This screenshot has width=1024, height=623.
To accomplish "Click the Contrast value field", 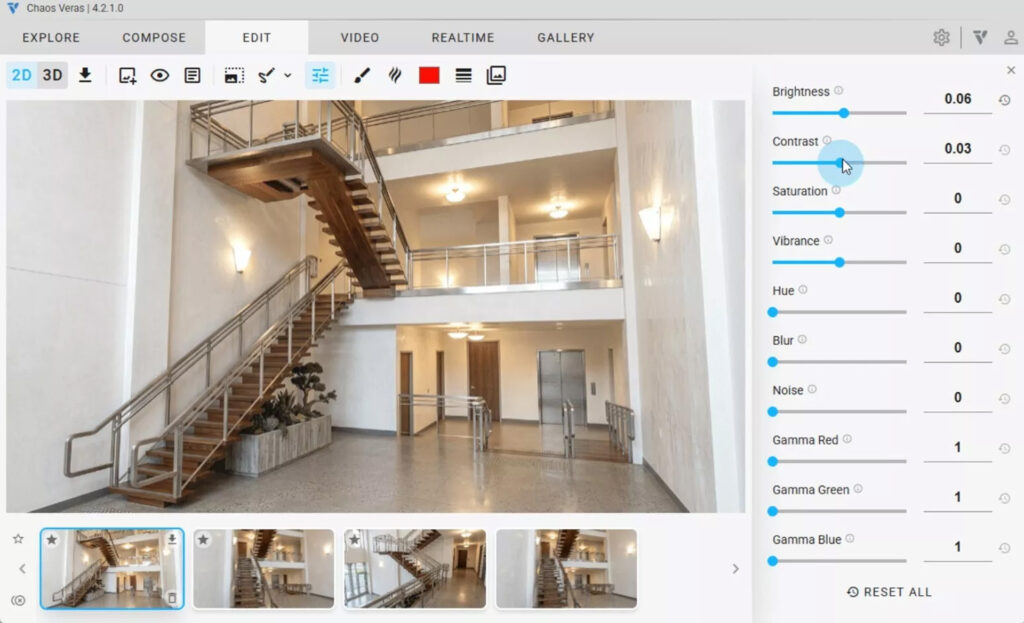I will (957, 148).
